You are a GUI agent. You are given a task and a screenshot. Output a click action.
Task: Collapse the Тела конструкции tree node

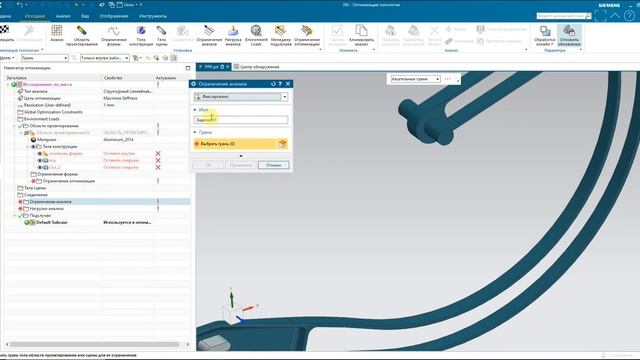[x=28, y=147]
